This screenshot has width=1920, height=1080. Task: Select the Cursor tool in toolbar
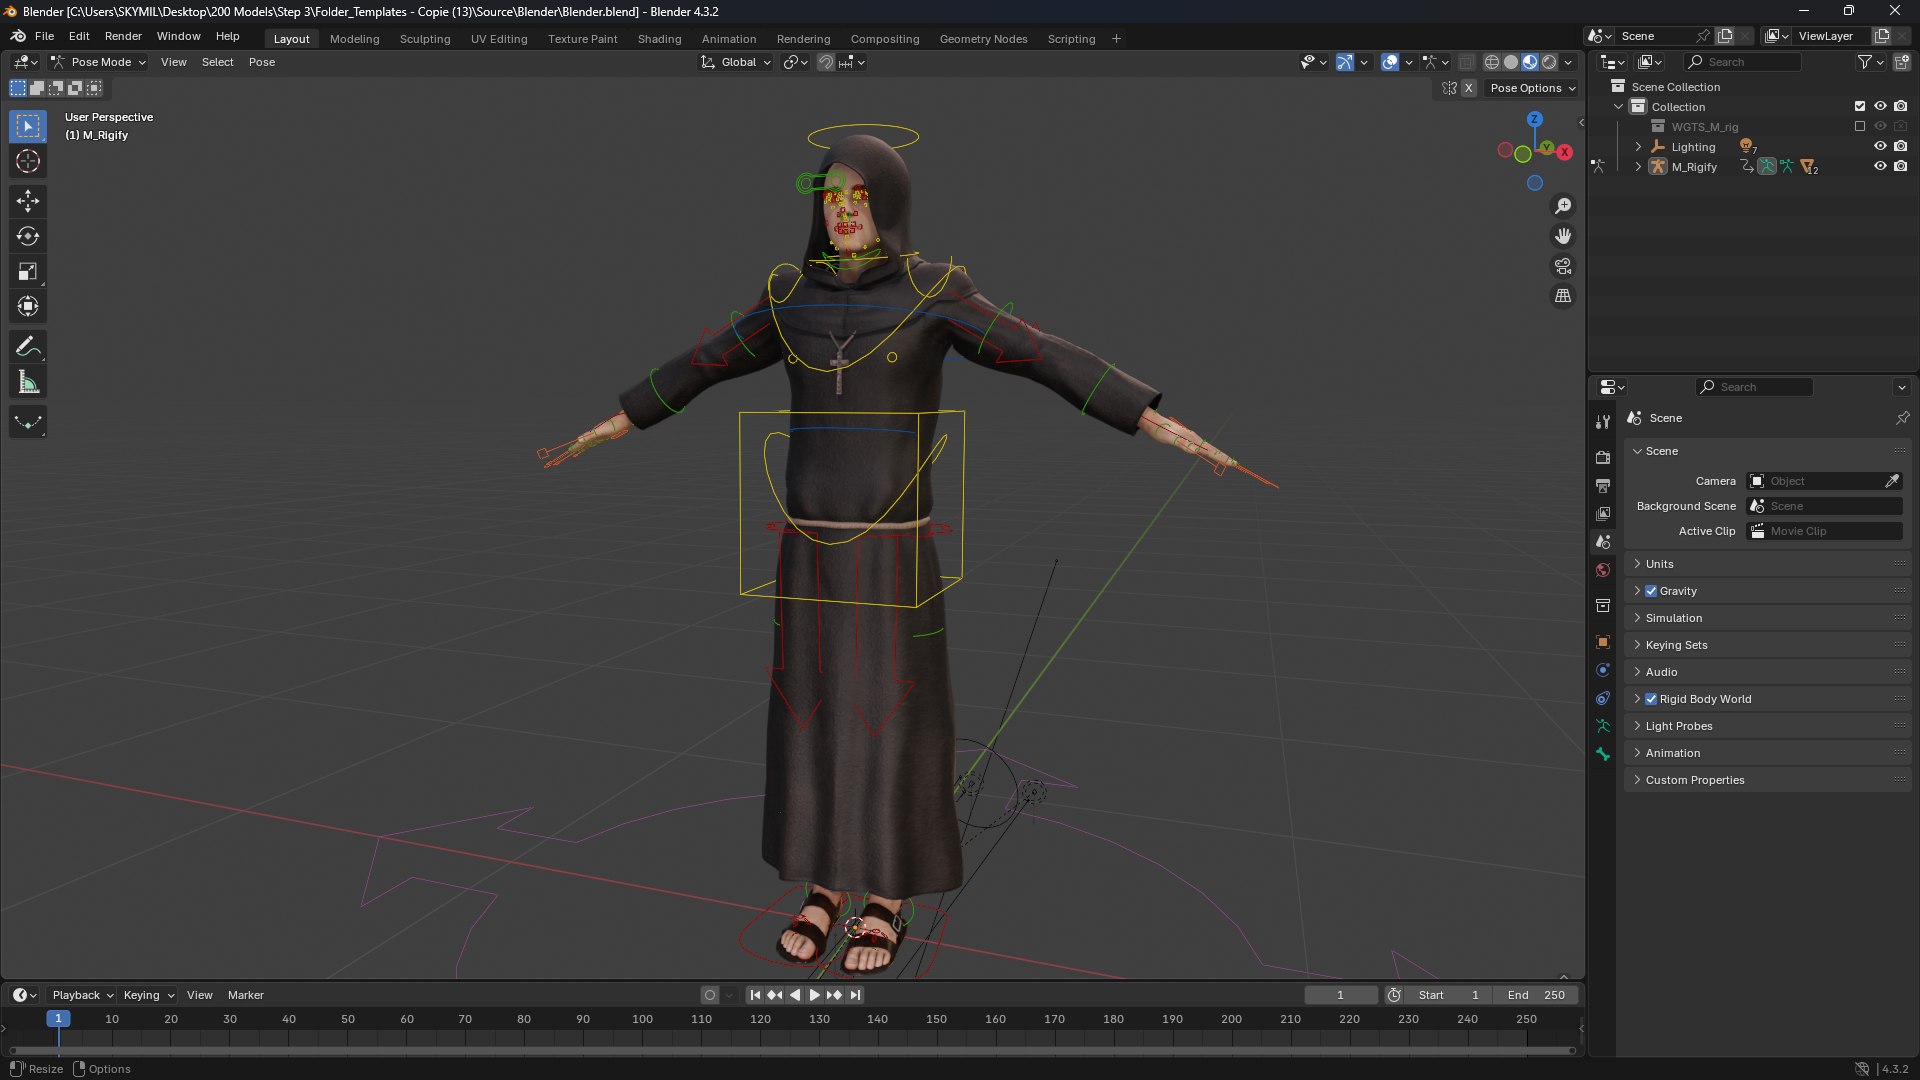28,161
